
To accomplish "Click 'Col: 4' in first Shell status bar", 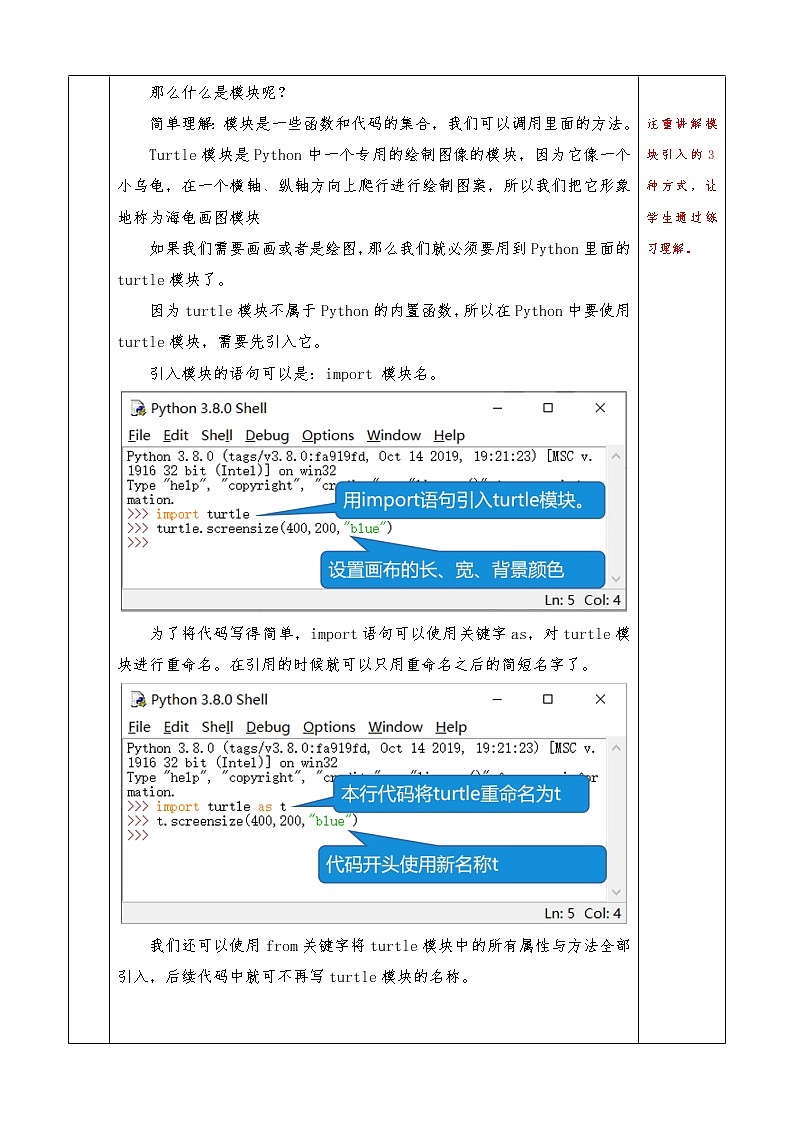I will point(602,600).
